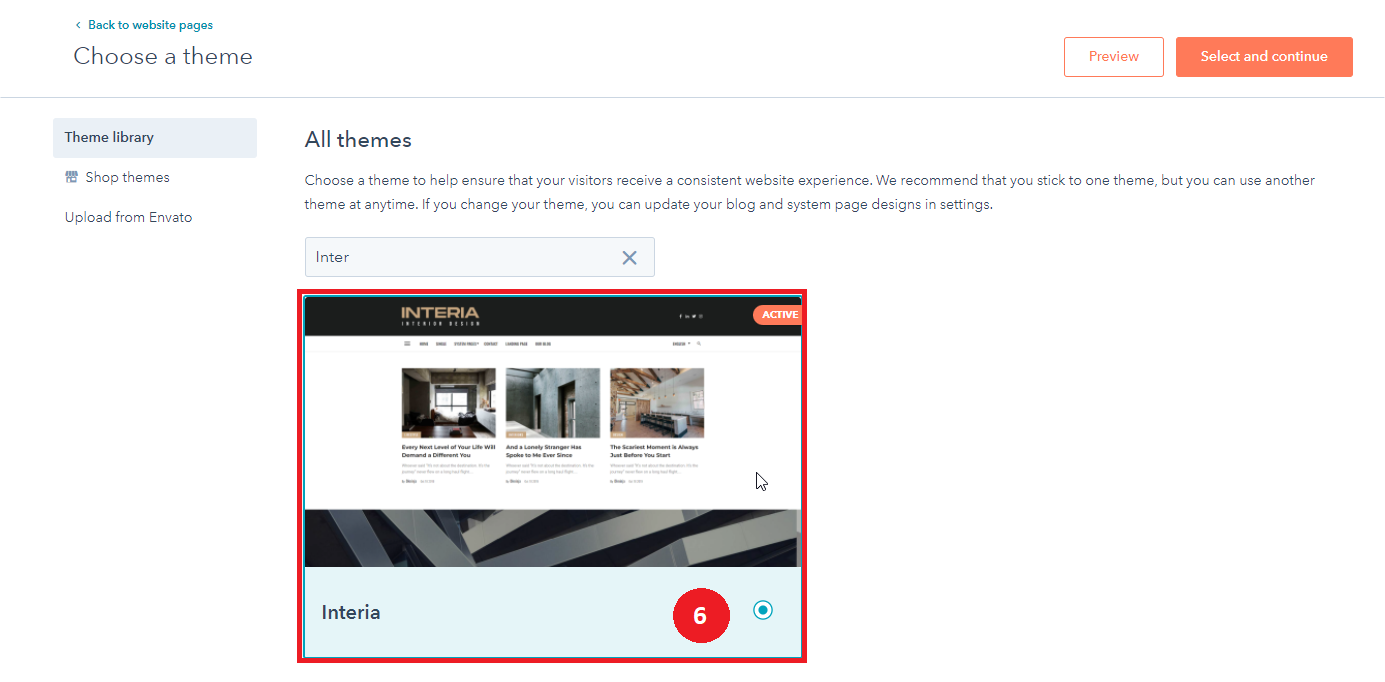This screenshot has width=1385, height=682.
Task: Click the INTERIA logo in theme preview
Action: coord(440,315)
